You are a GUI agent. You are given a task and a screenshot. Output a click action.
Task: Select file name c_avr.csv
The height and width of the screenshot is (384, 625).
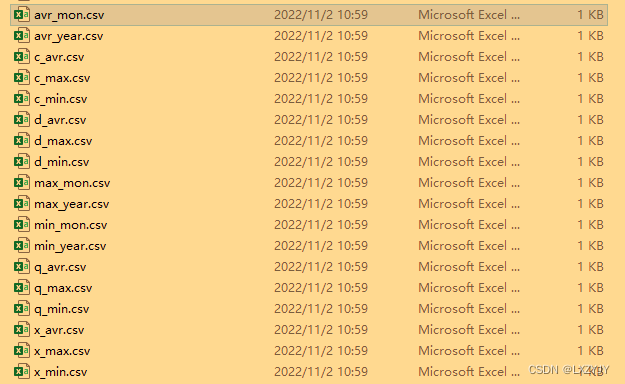(x=59, y=57)
